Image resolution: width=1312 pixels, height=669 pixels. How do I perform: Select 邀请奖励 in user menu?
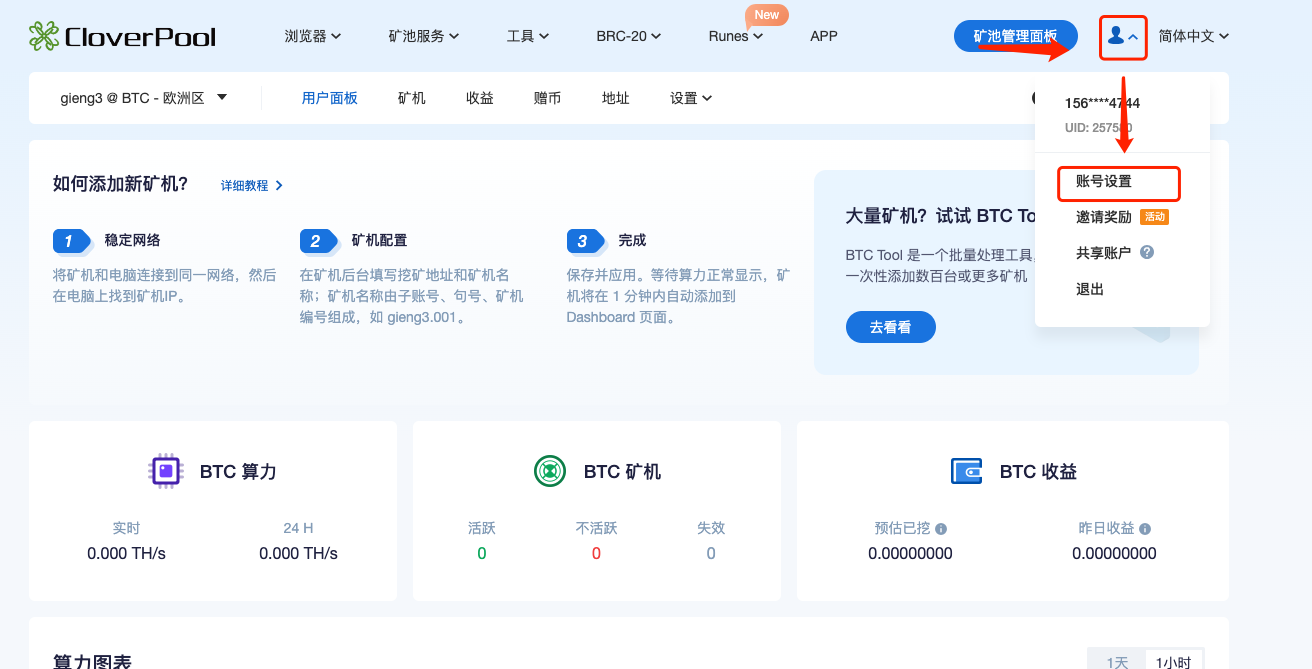[1104, 217]
